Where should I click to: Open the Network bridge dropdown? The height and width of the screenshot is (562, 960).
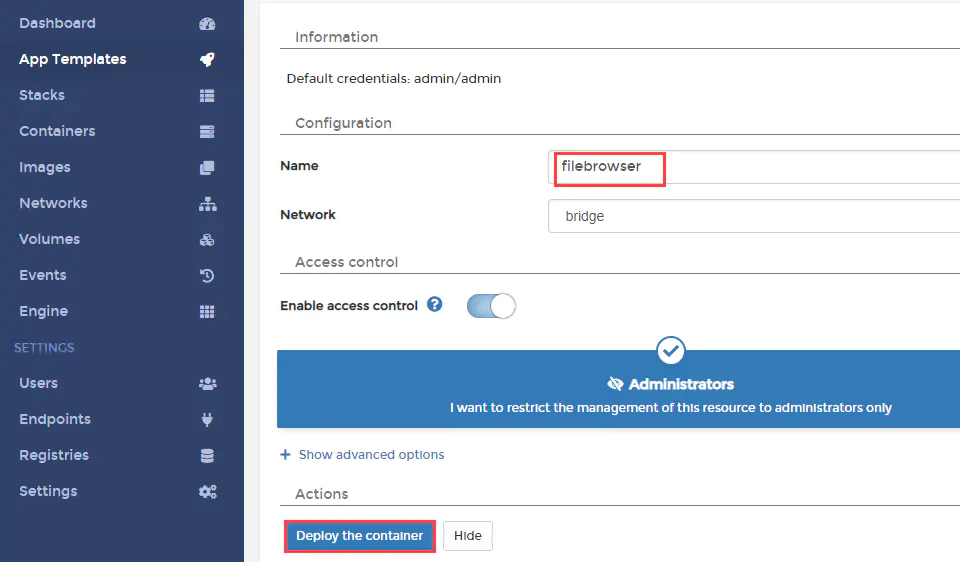(752, 216)
